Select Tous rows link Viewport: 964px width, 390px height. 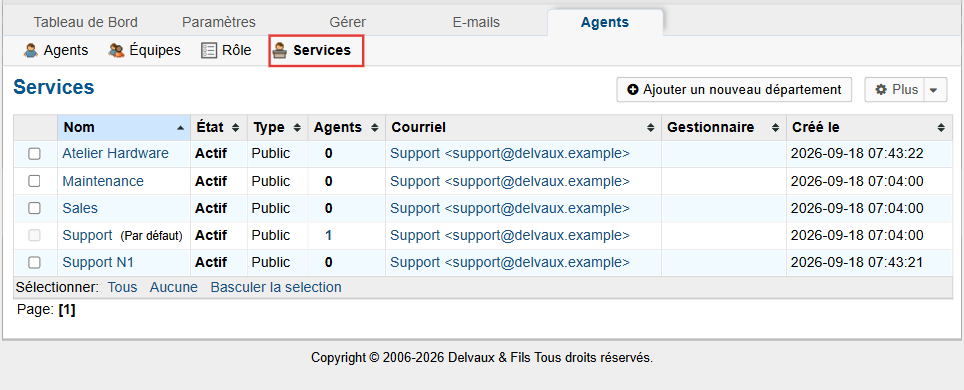point(122,287)
